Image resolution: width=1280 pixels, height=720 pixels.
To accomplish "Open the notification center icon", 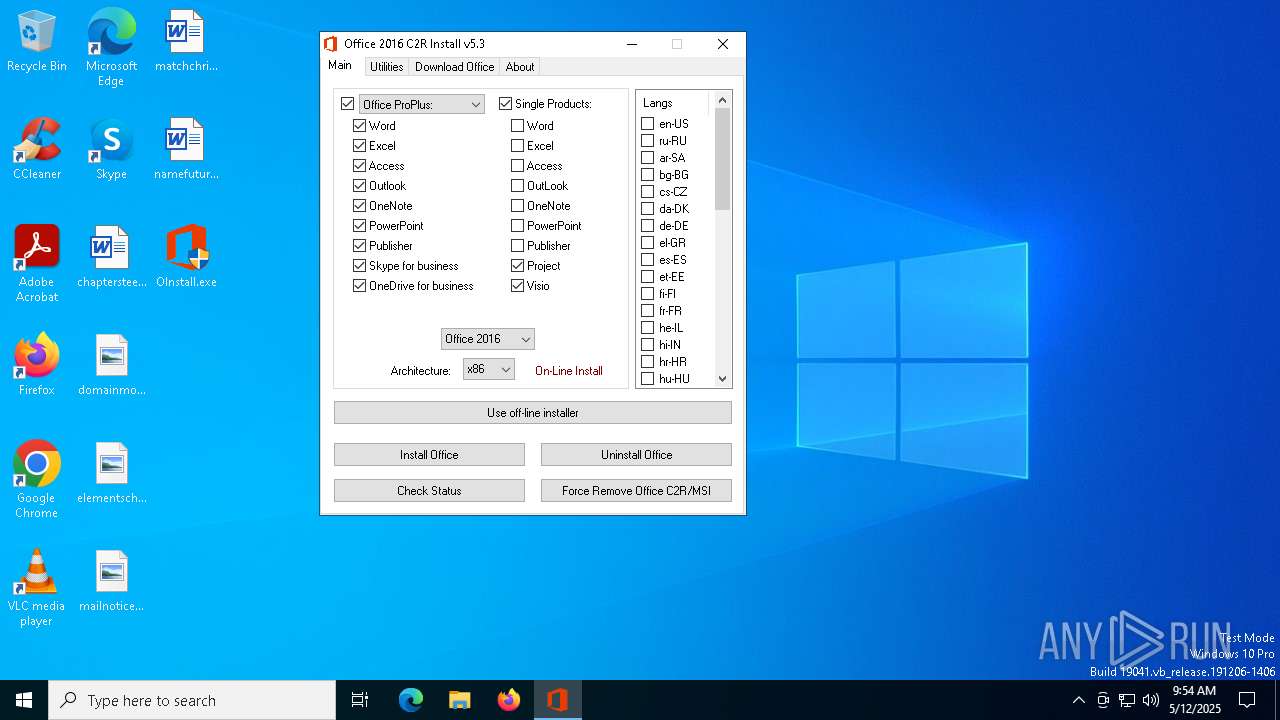I will (x=1247, y=700).
